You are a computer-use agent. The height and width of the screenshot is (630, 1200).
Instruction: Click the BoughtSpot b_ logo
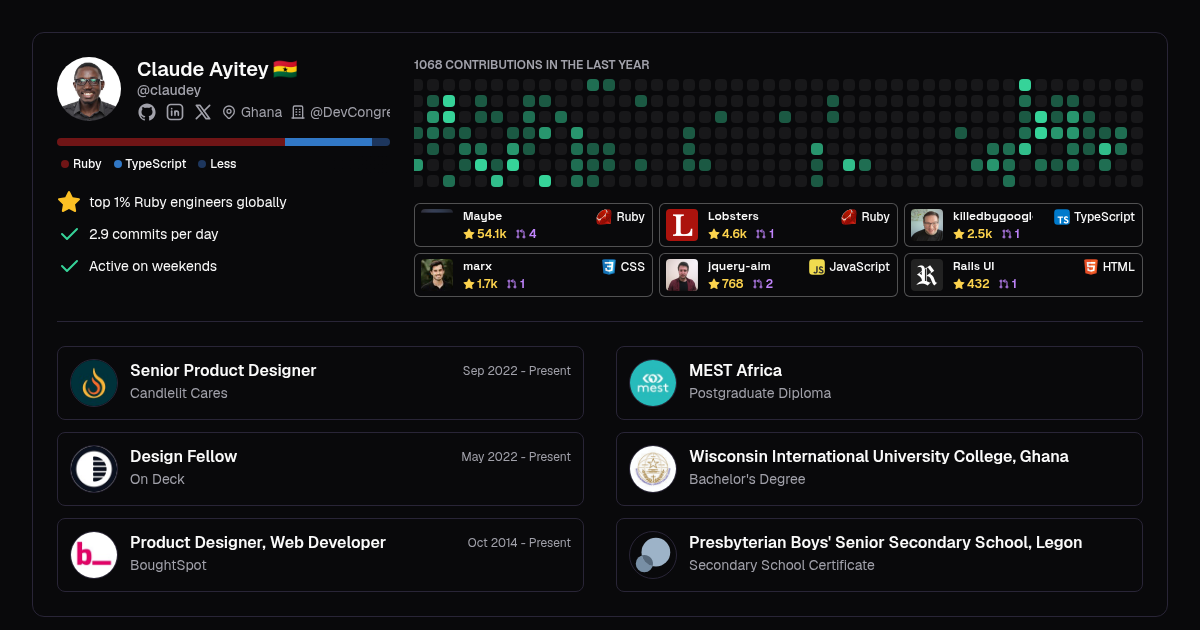click(94, 555)
